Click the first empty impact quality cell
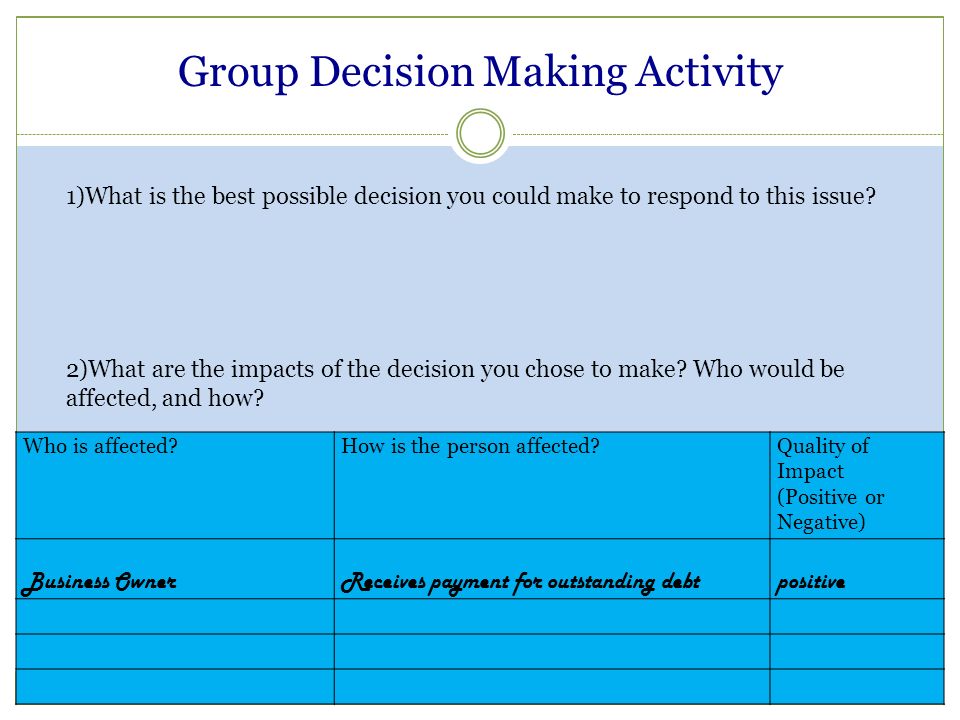This screenshot has width=960, height=720. tap(857, 617)
